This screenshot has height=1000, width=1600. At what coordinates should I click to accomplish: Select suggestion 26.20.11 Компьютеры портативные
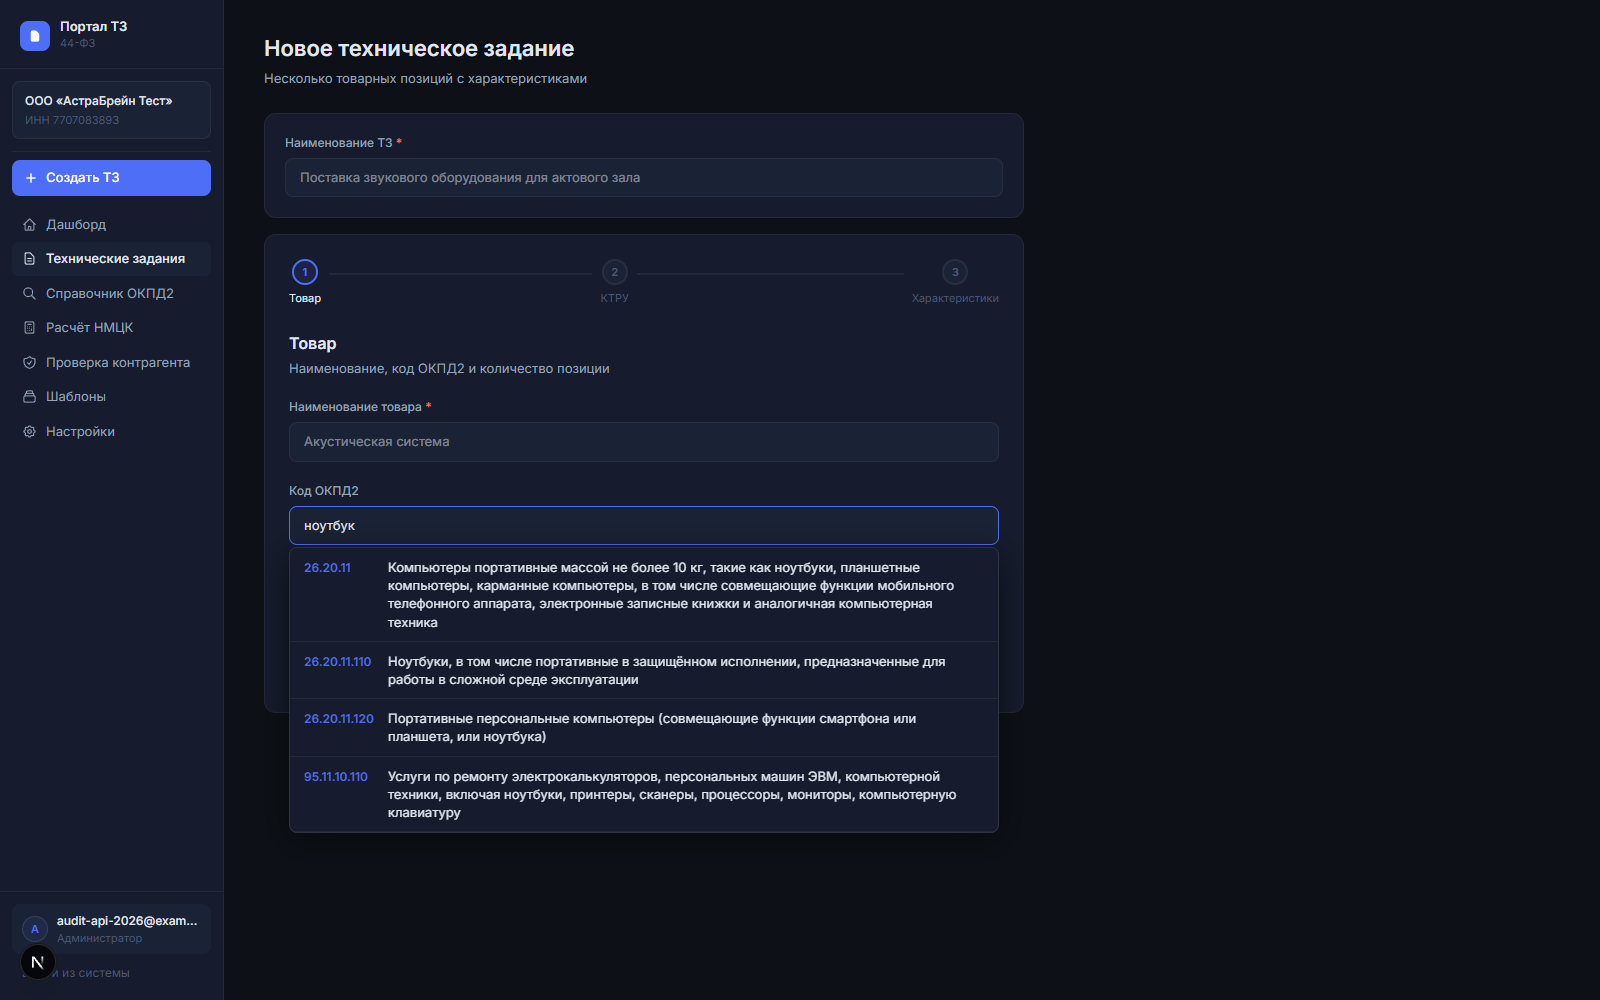[x=644, y=595]
